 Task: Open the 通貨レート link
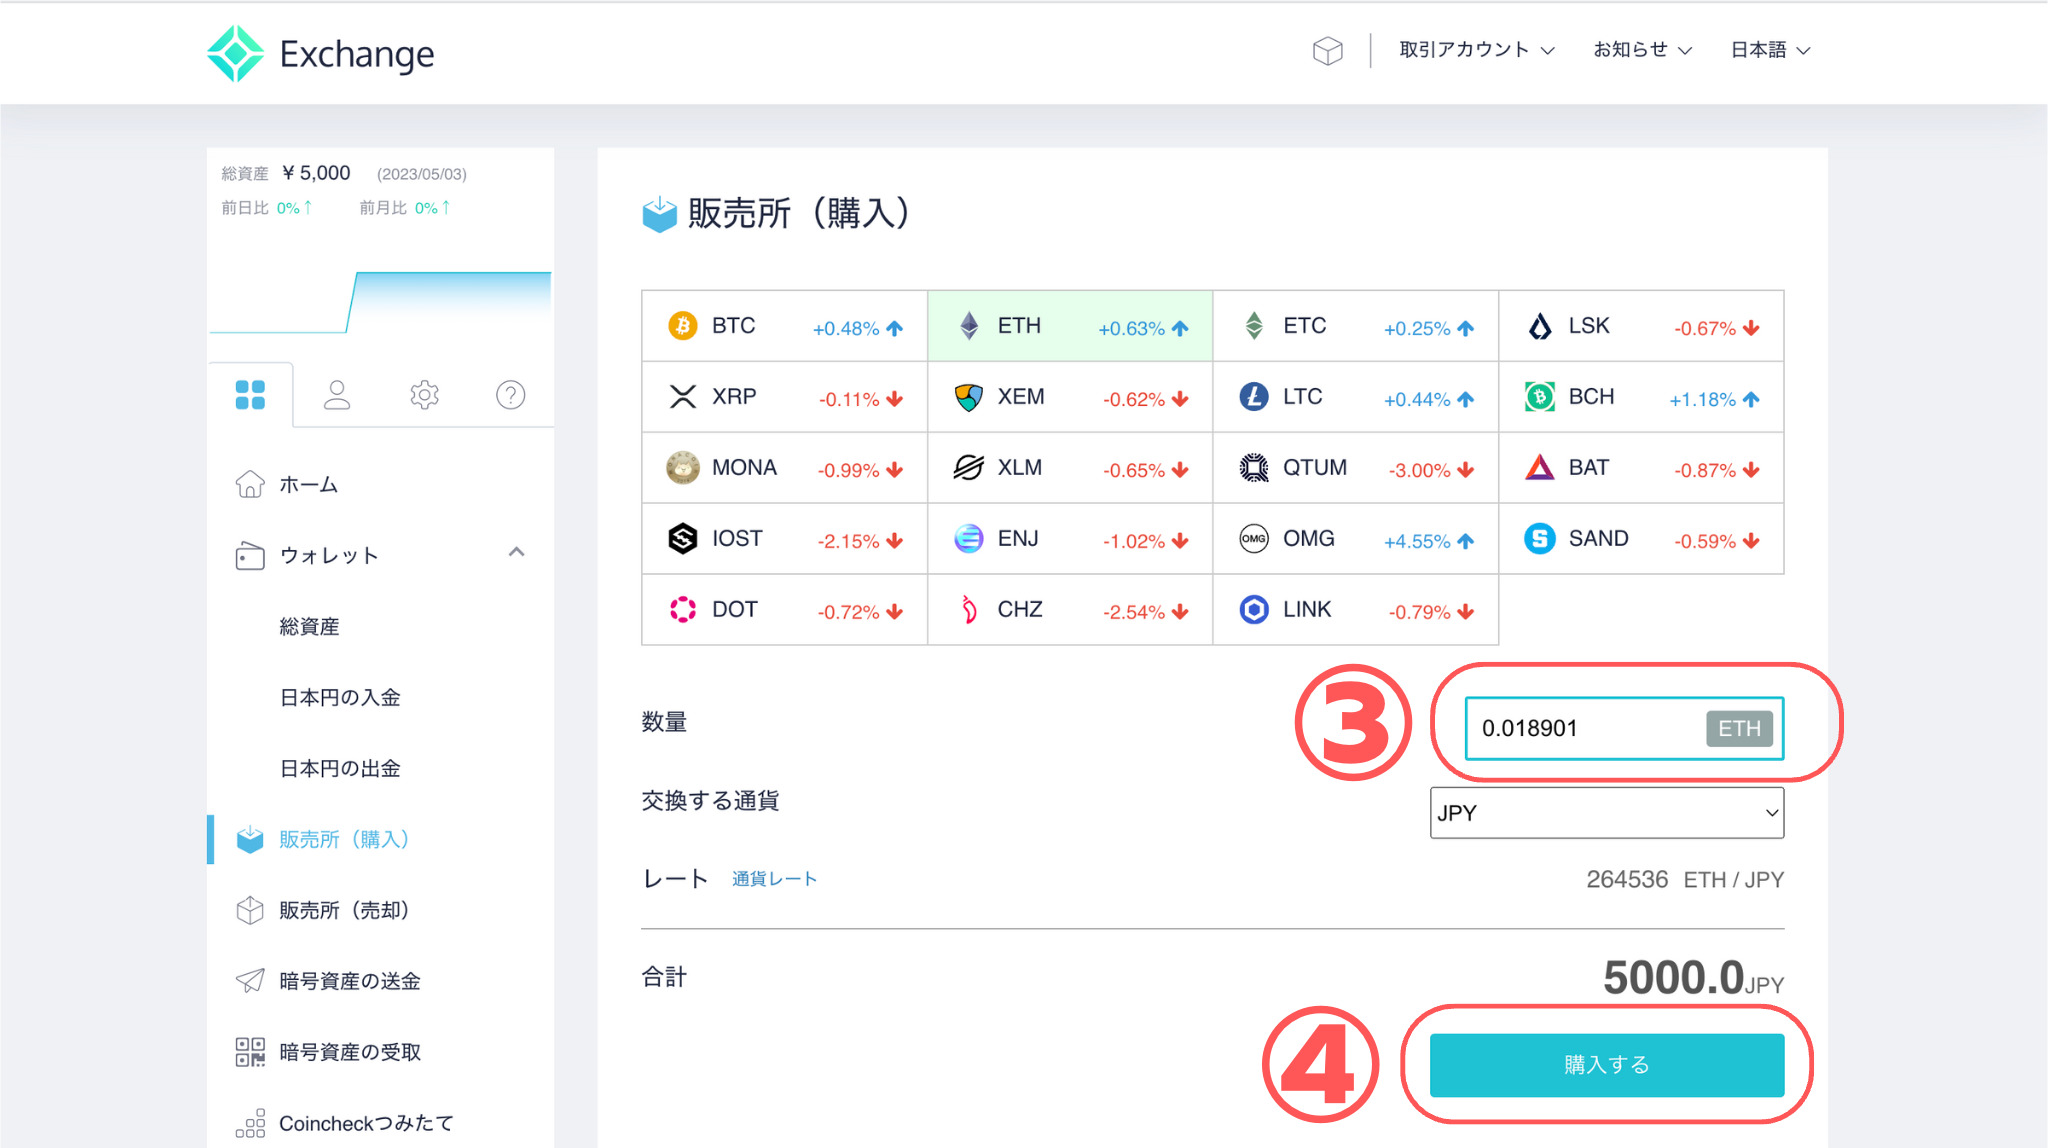[x=774, y=879]
